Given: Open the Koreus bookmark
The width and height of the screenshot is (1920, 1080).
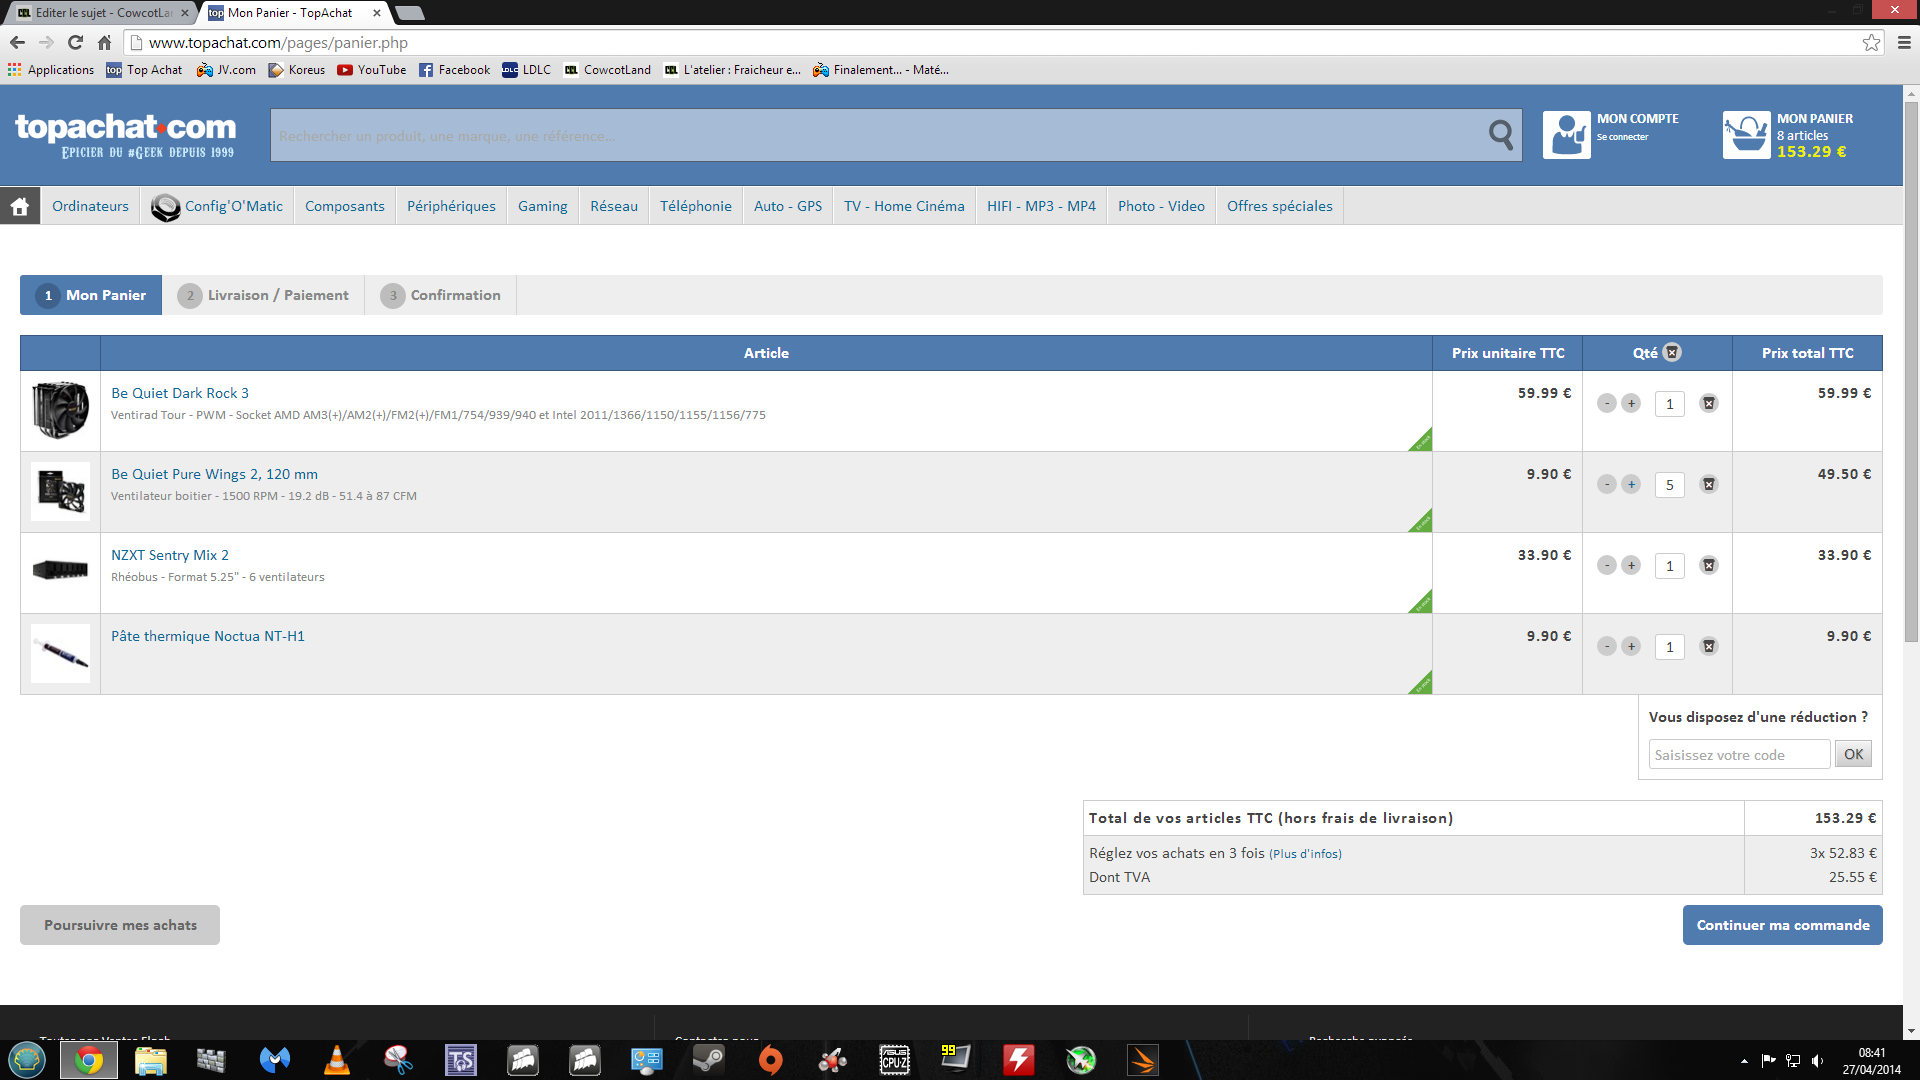Looking at the screenshot, I should [x=297, y=70].
